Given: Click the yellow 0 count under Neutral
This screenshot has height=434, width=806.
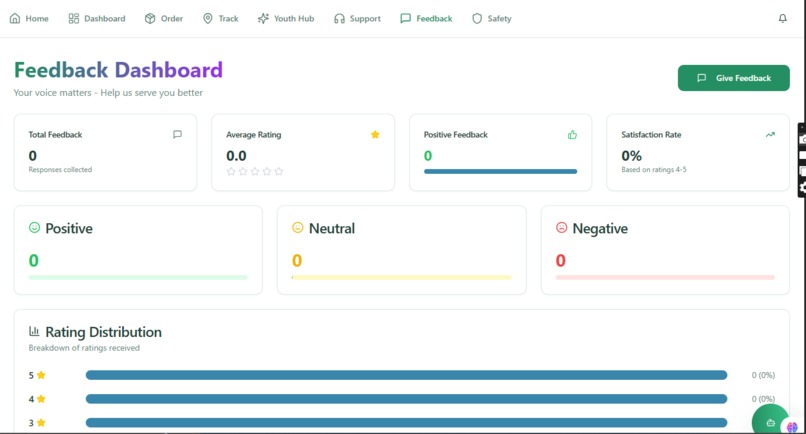Looking at the screenshot, I should (x=297, y=260).
